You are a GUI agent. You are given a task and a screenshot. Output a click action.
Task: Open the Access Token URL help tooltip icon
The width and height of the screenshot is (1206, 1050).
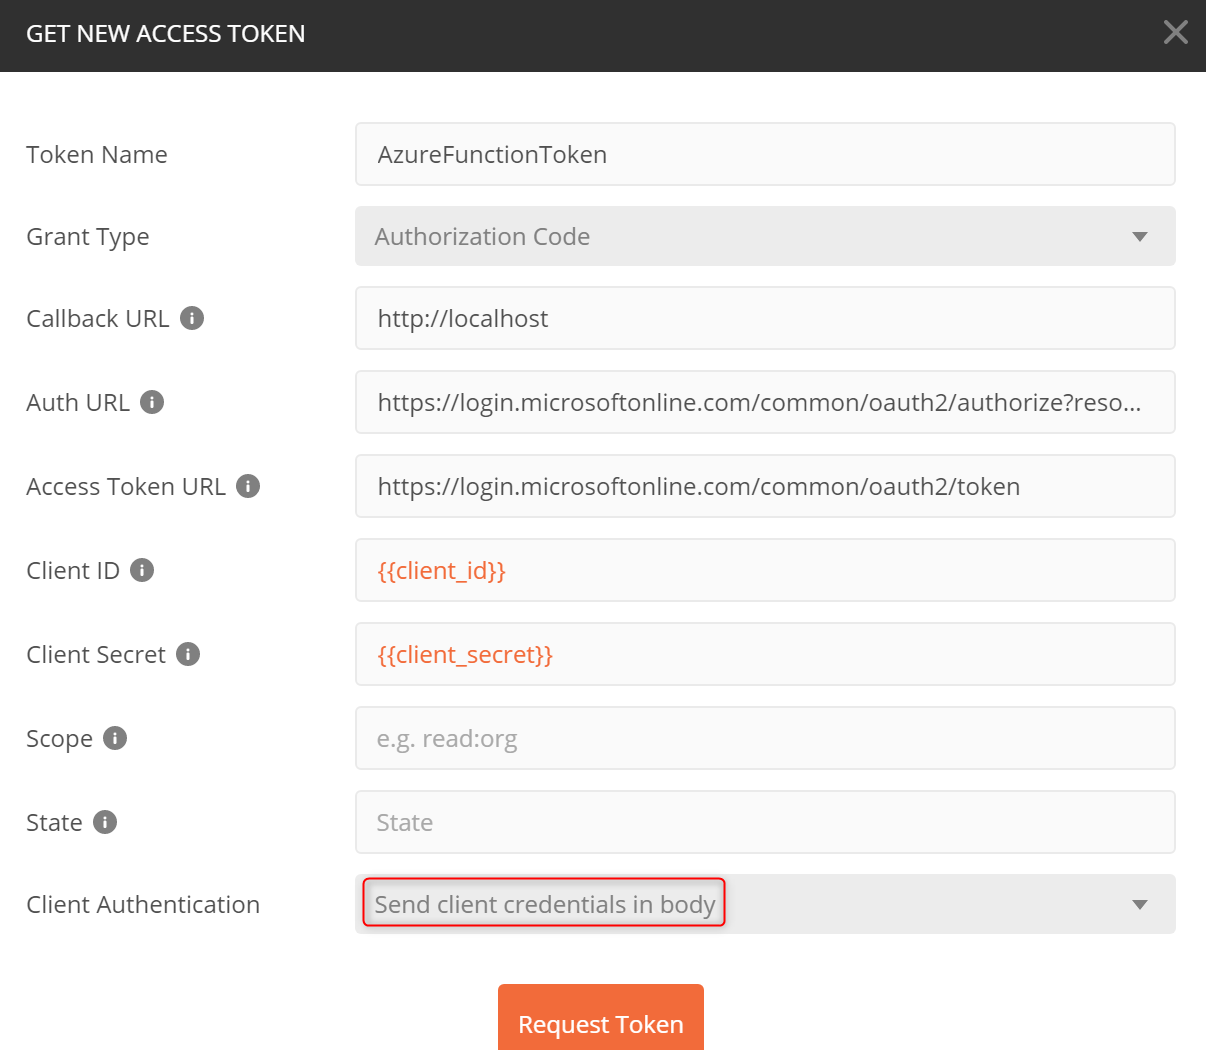point(247,485)
